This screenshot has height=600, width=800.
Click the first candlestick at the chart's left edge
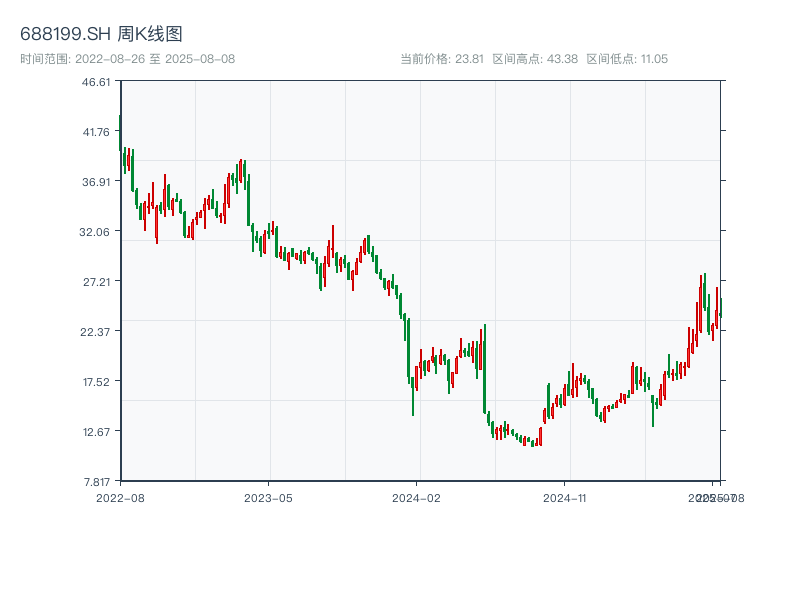[120, 135]
